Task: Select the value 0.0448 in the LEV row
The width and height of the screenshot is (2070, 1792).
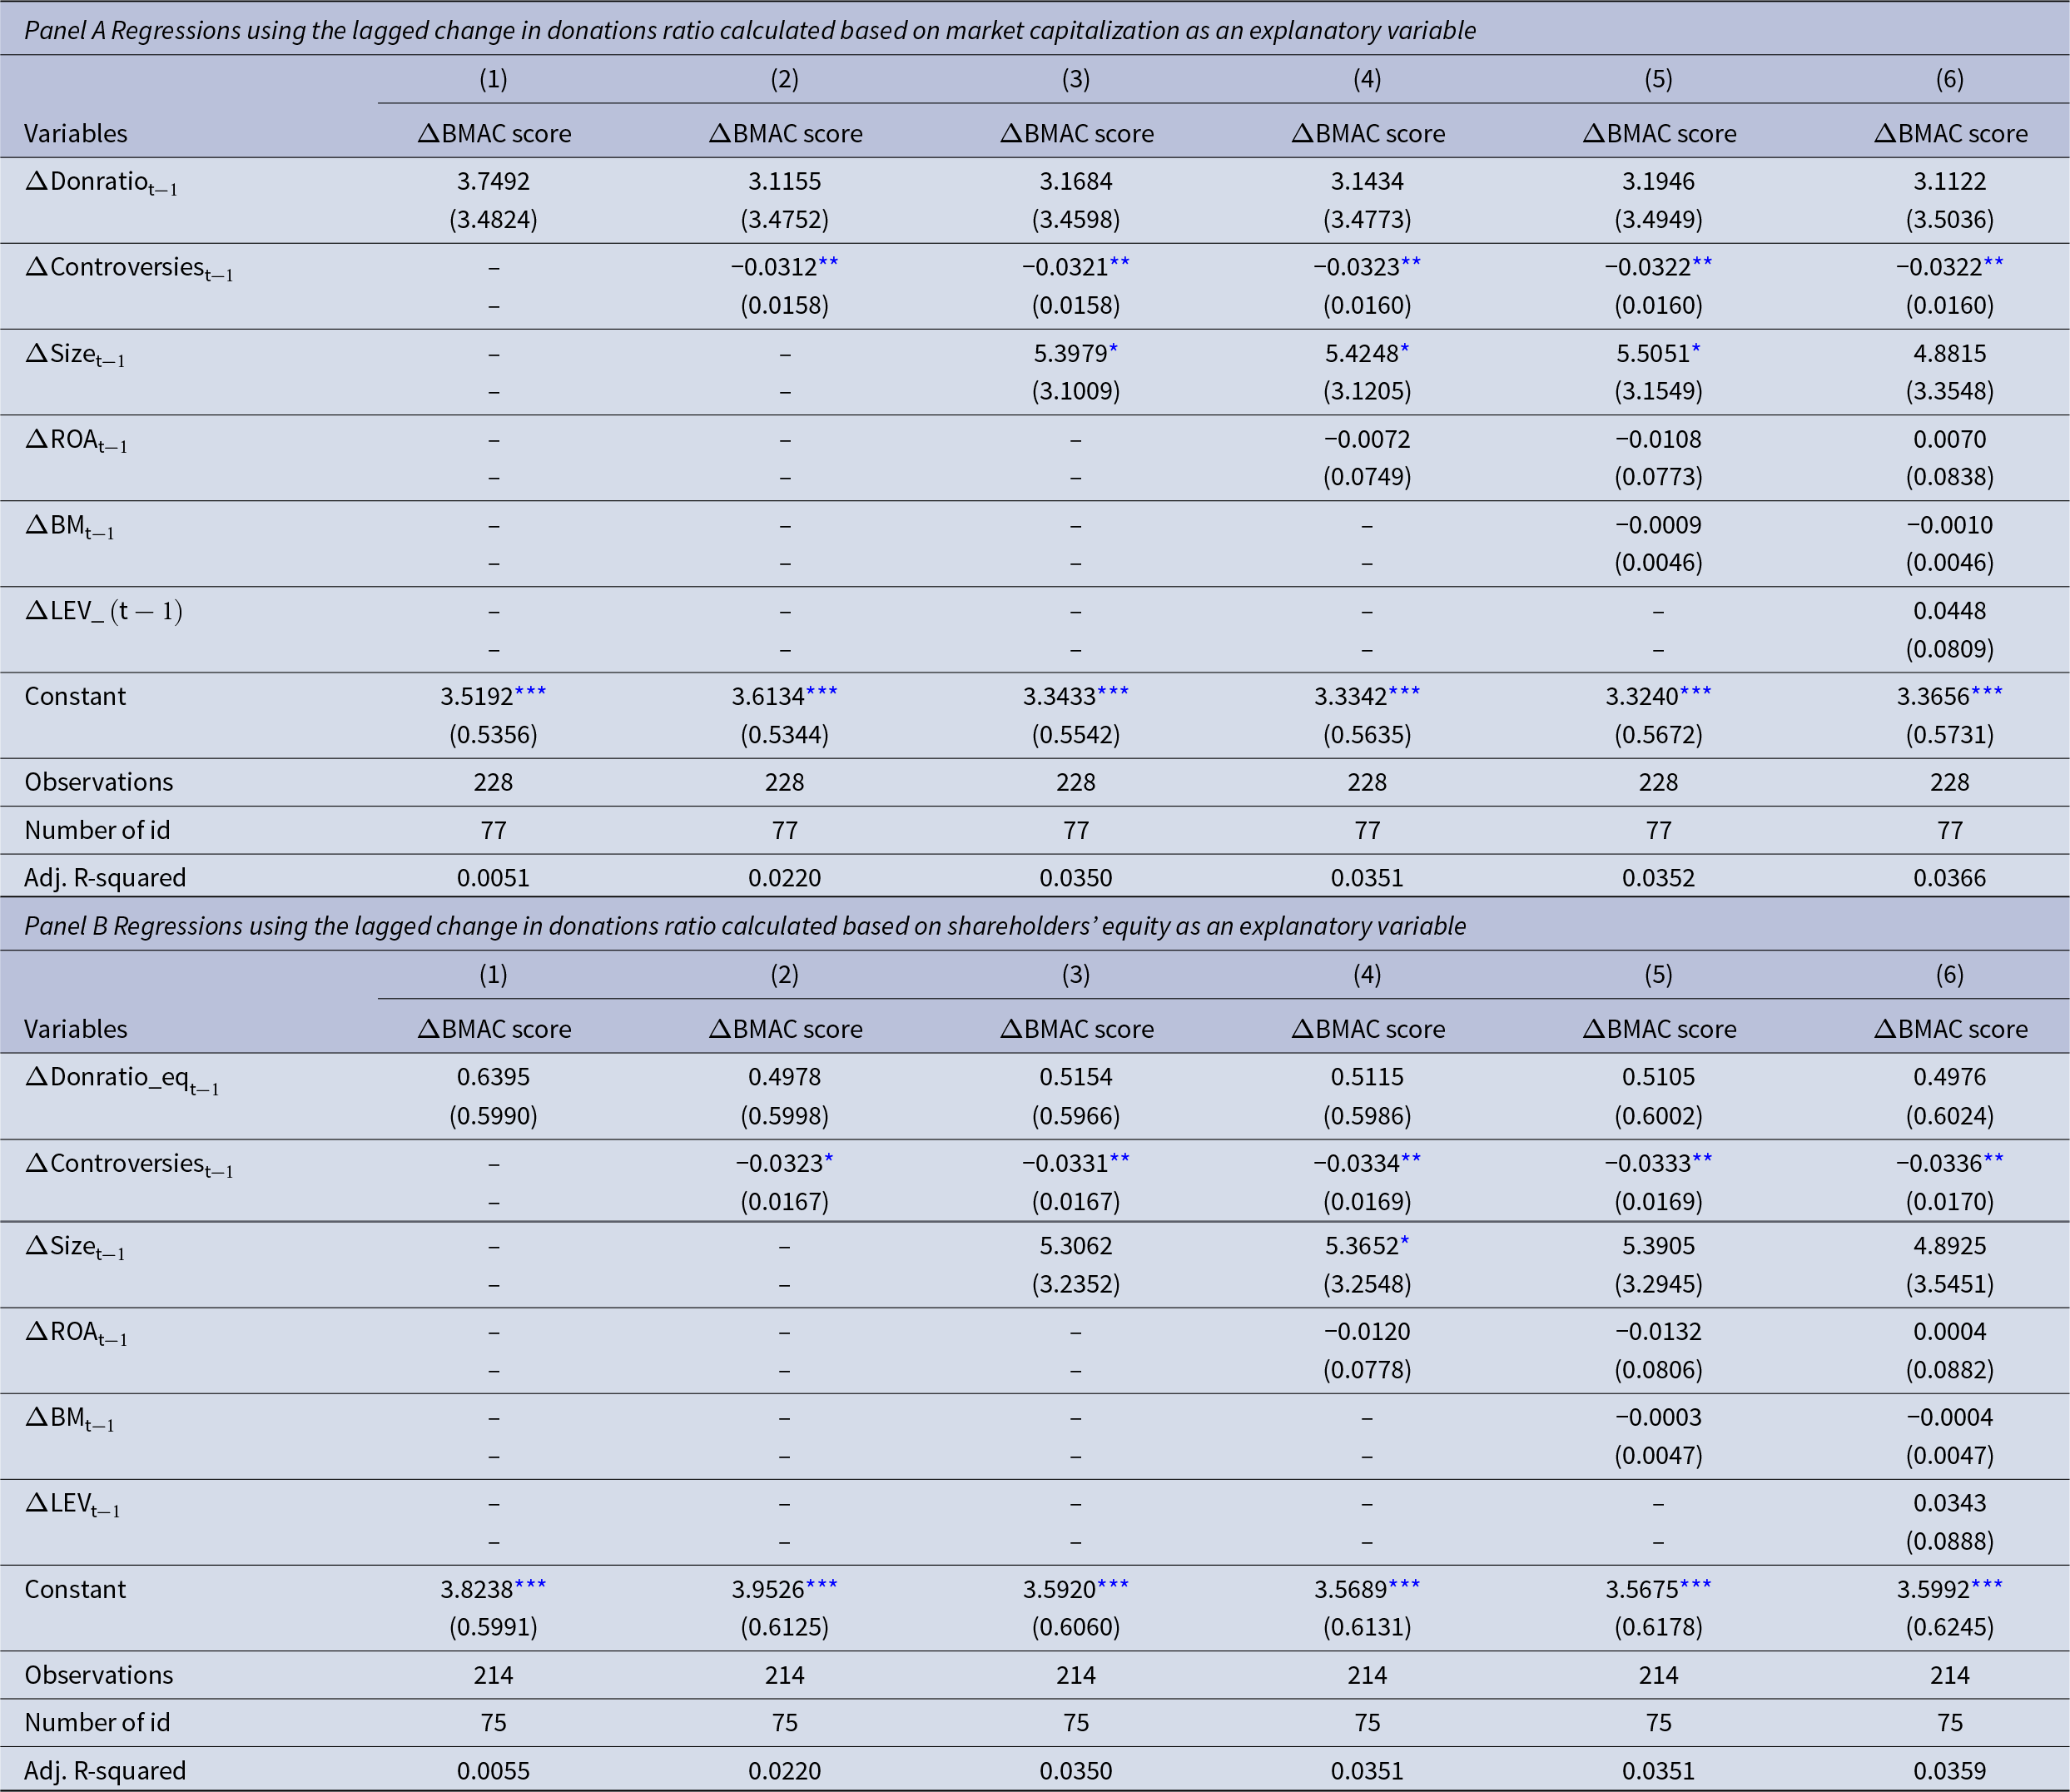Action: pos(1949,611)
